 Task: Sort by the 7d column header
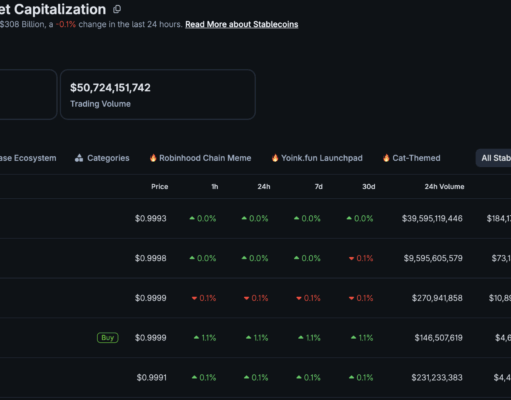coord(319,187)
